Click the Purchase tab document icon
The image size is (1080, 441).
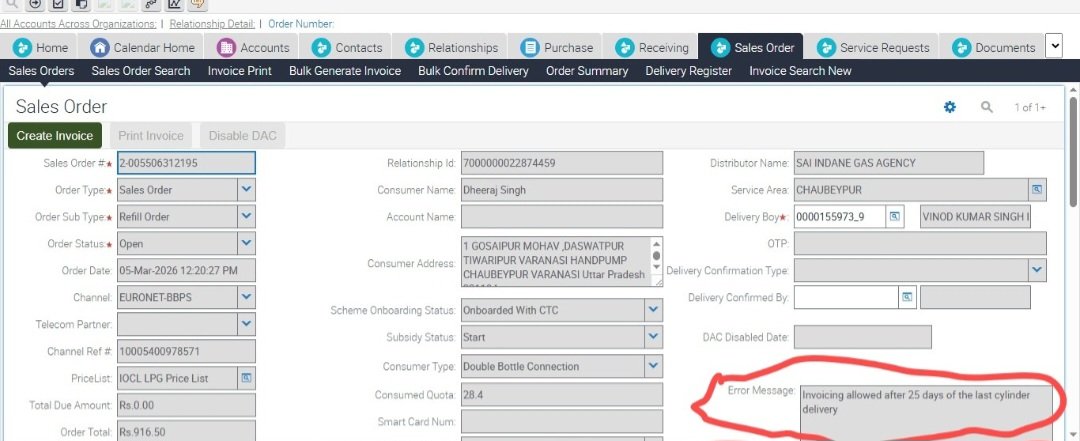coord(530,48)
